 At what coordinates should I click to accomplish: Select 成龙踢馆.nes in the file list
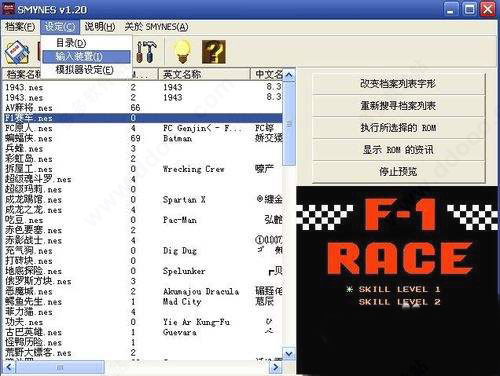point(33,200)
